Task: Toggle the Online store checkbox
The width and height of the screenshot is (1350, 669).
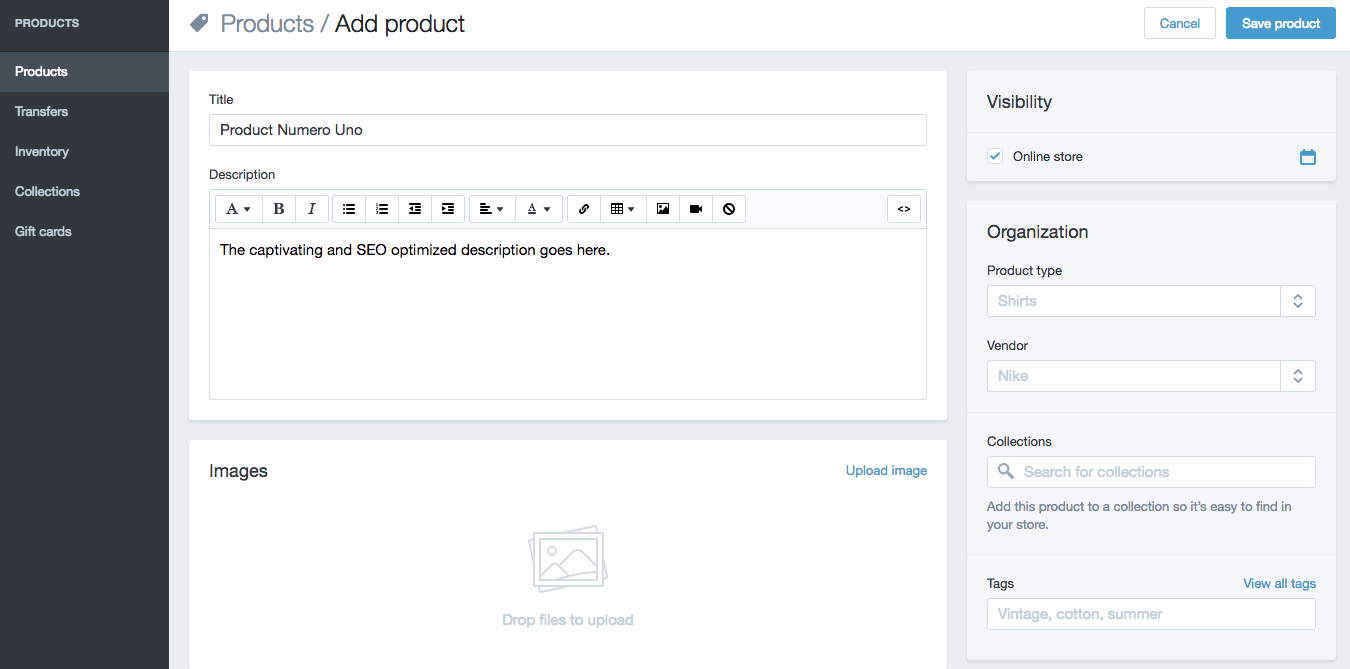Action: [x=995, y=156]
